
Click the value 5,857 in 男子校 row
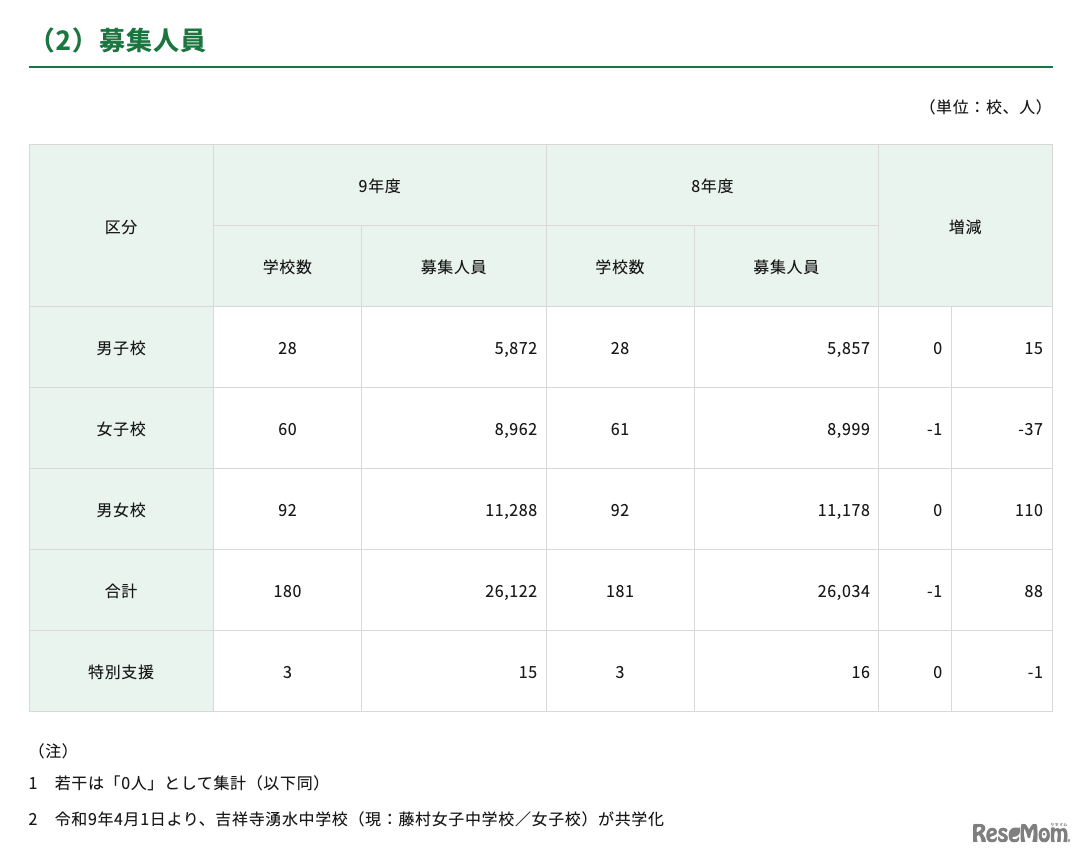pyautogui.click(x=848, y=348)
